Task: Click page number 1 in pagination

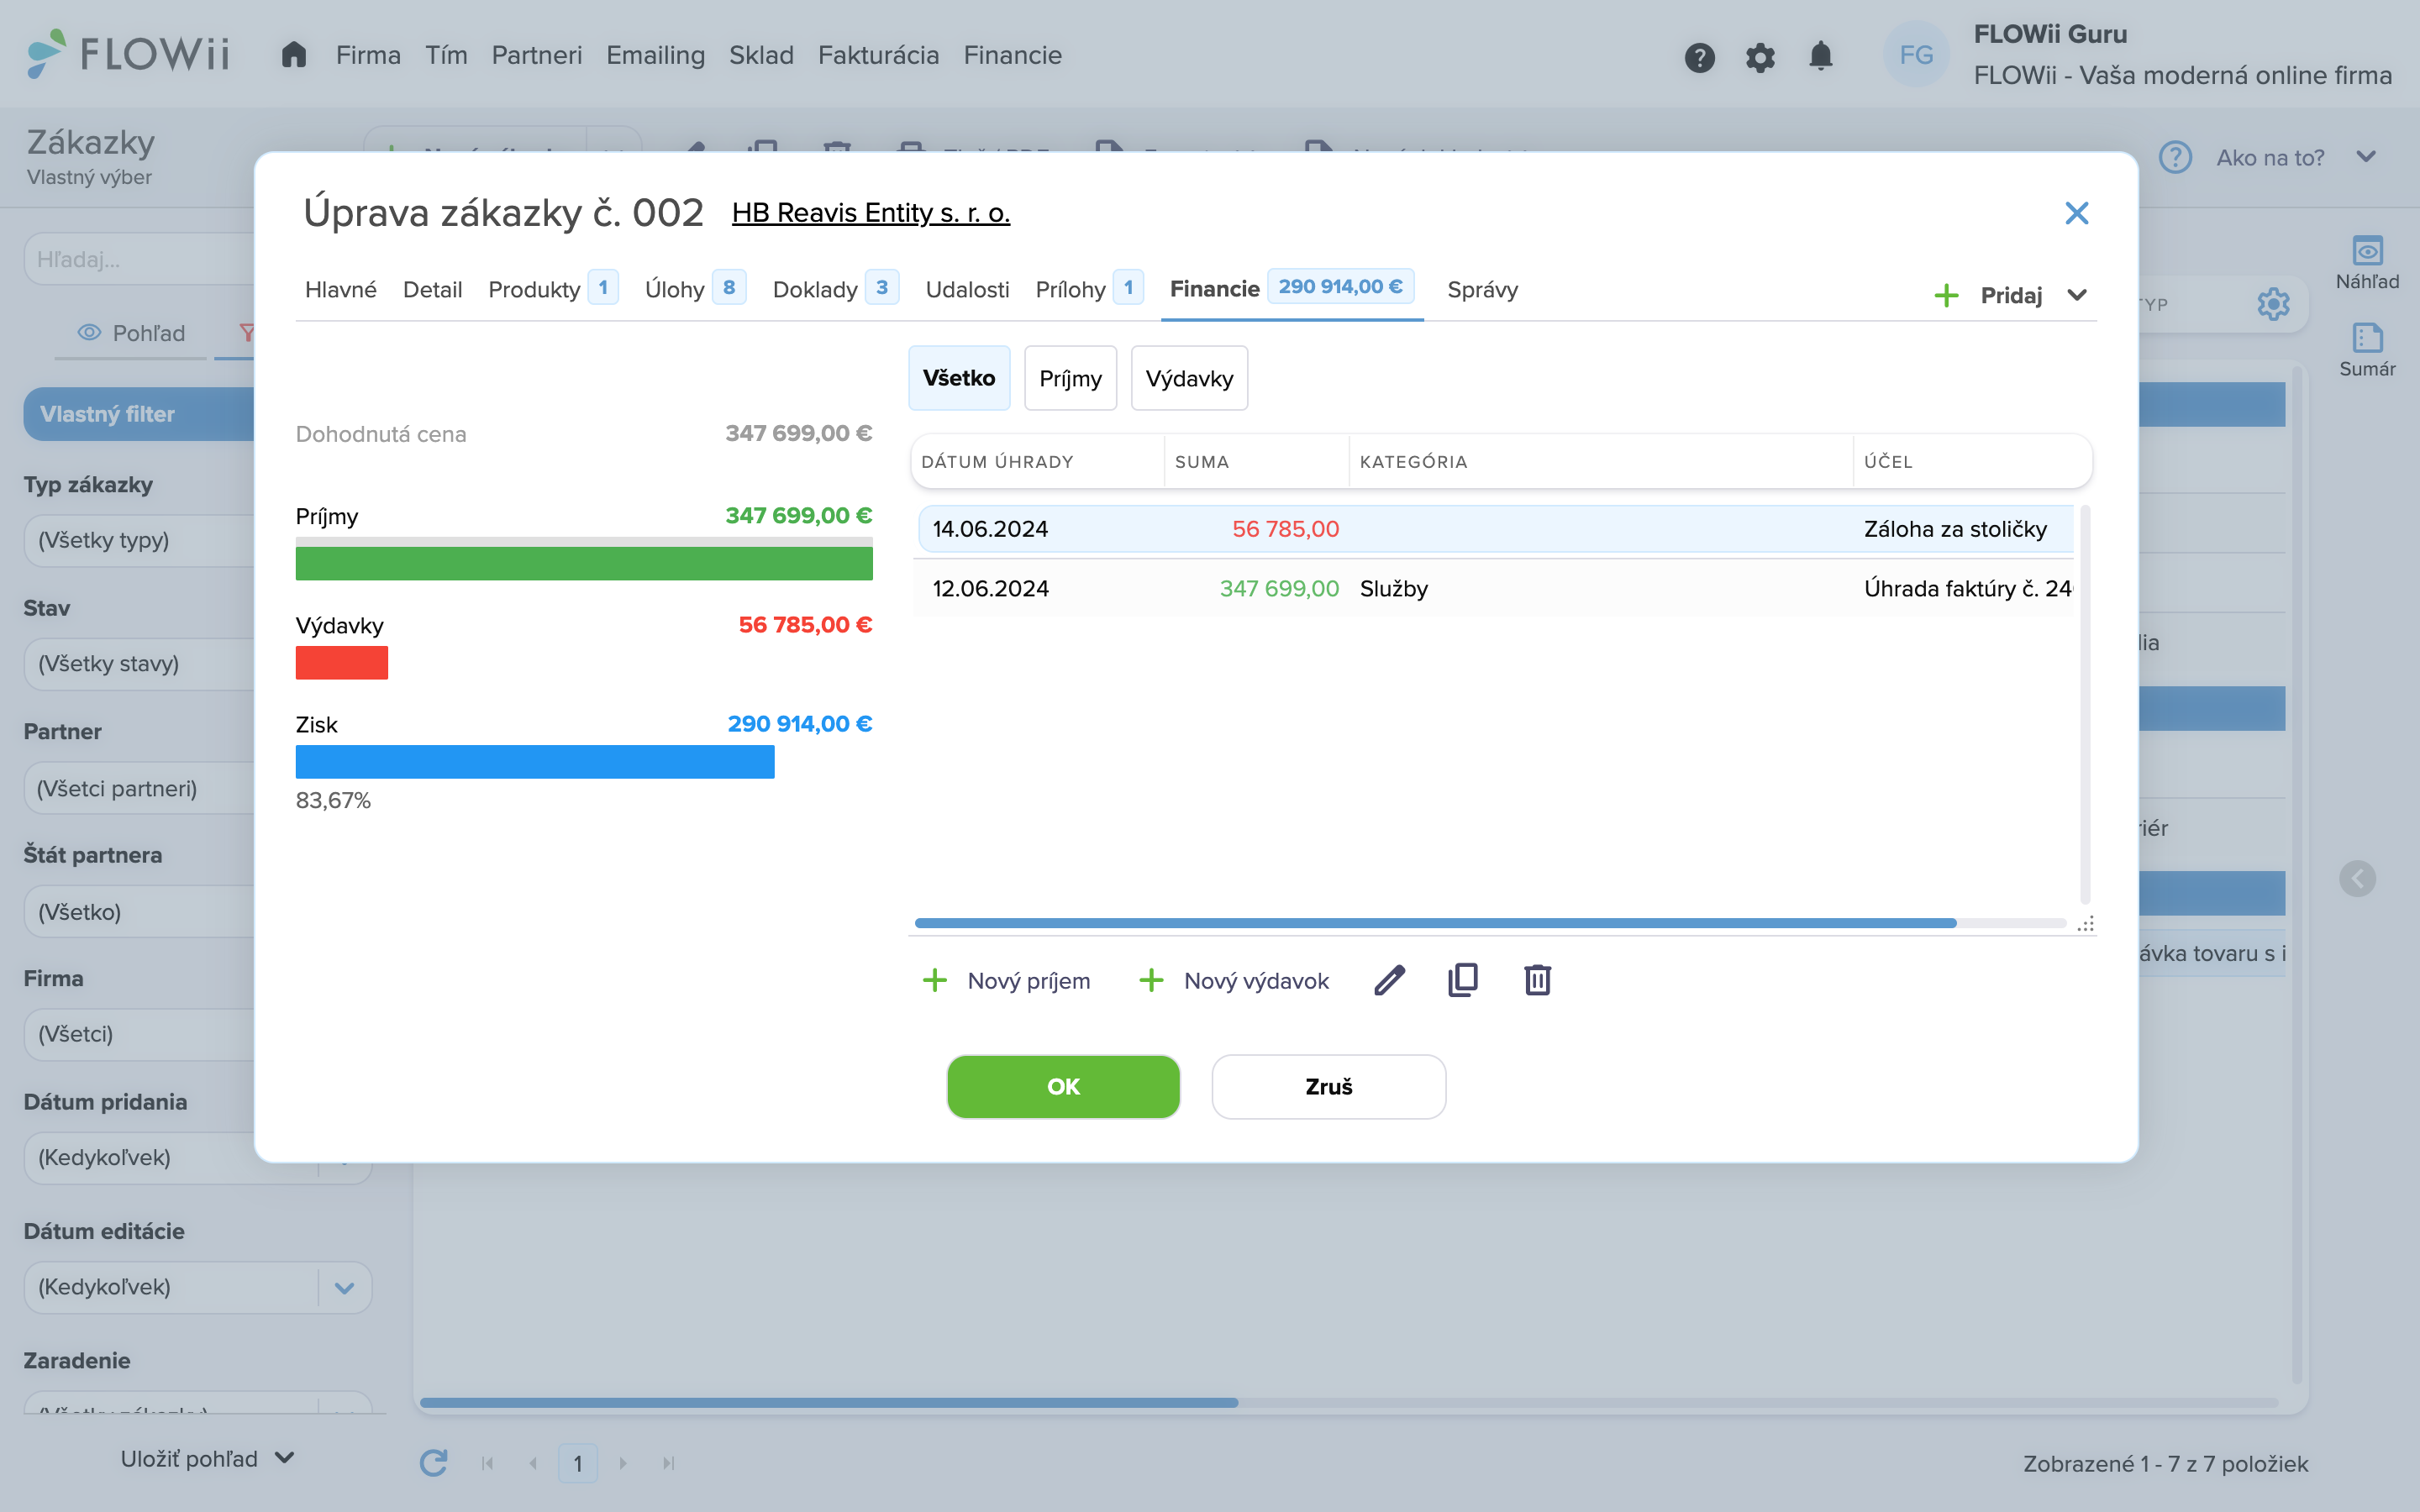Action: pos(578,1463)
